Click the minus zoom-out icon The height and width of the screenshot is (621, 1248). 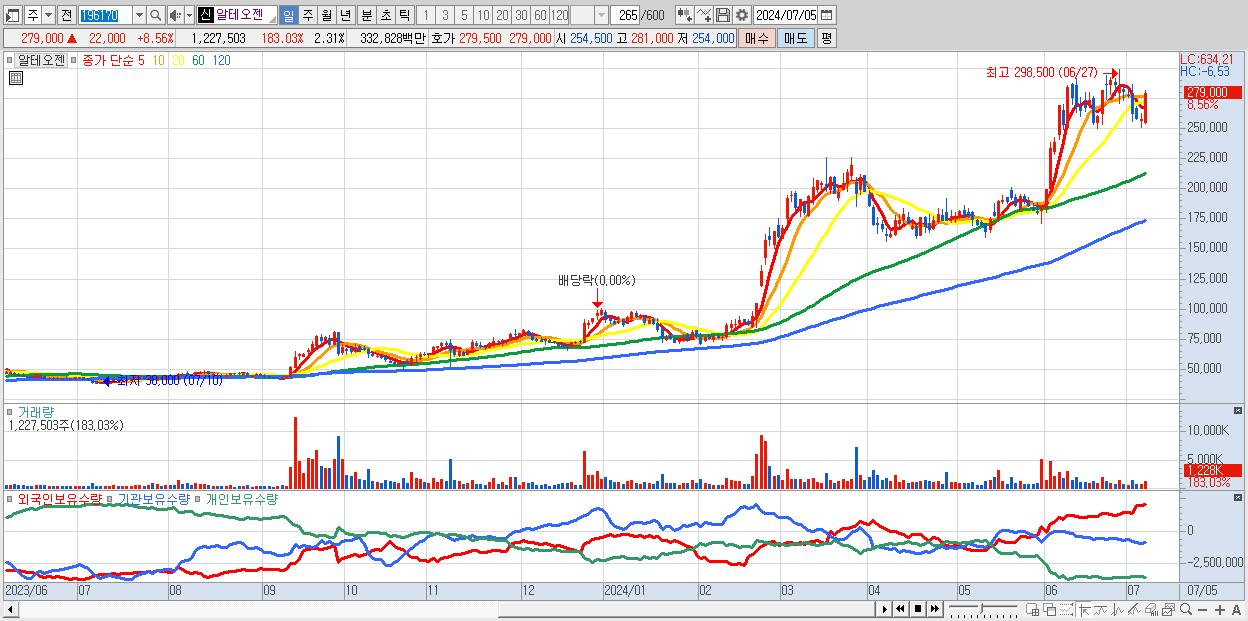(x=1202, y=610)
